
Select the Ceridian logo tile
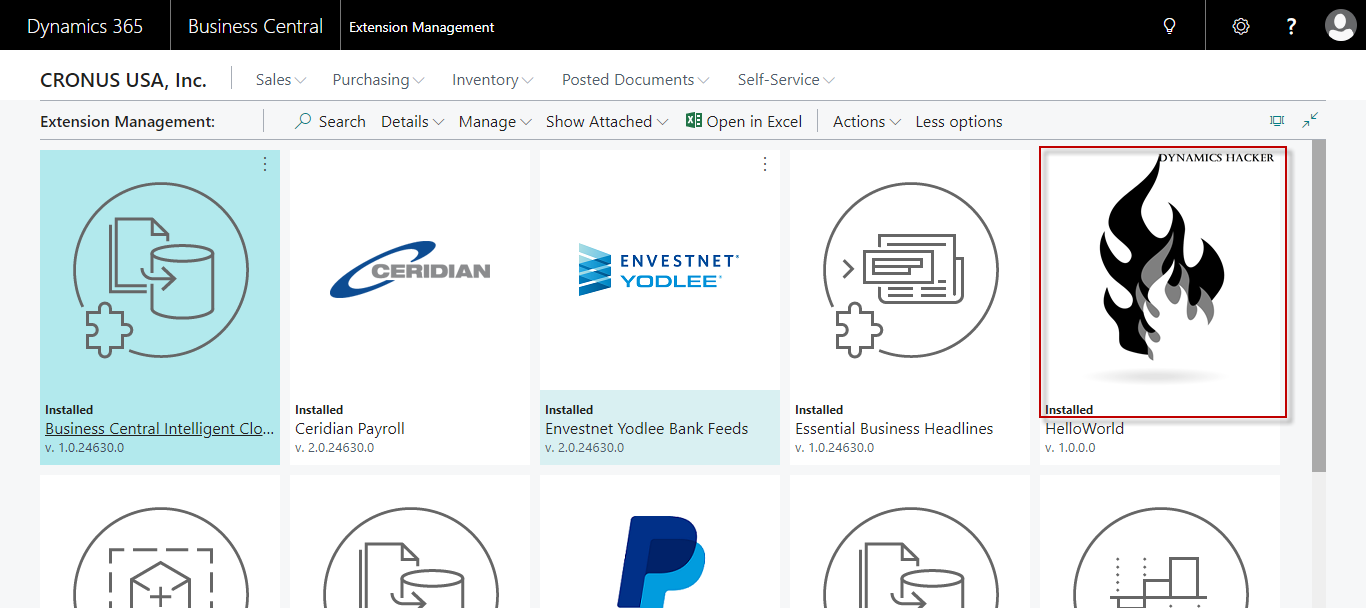[410, 270]
